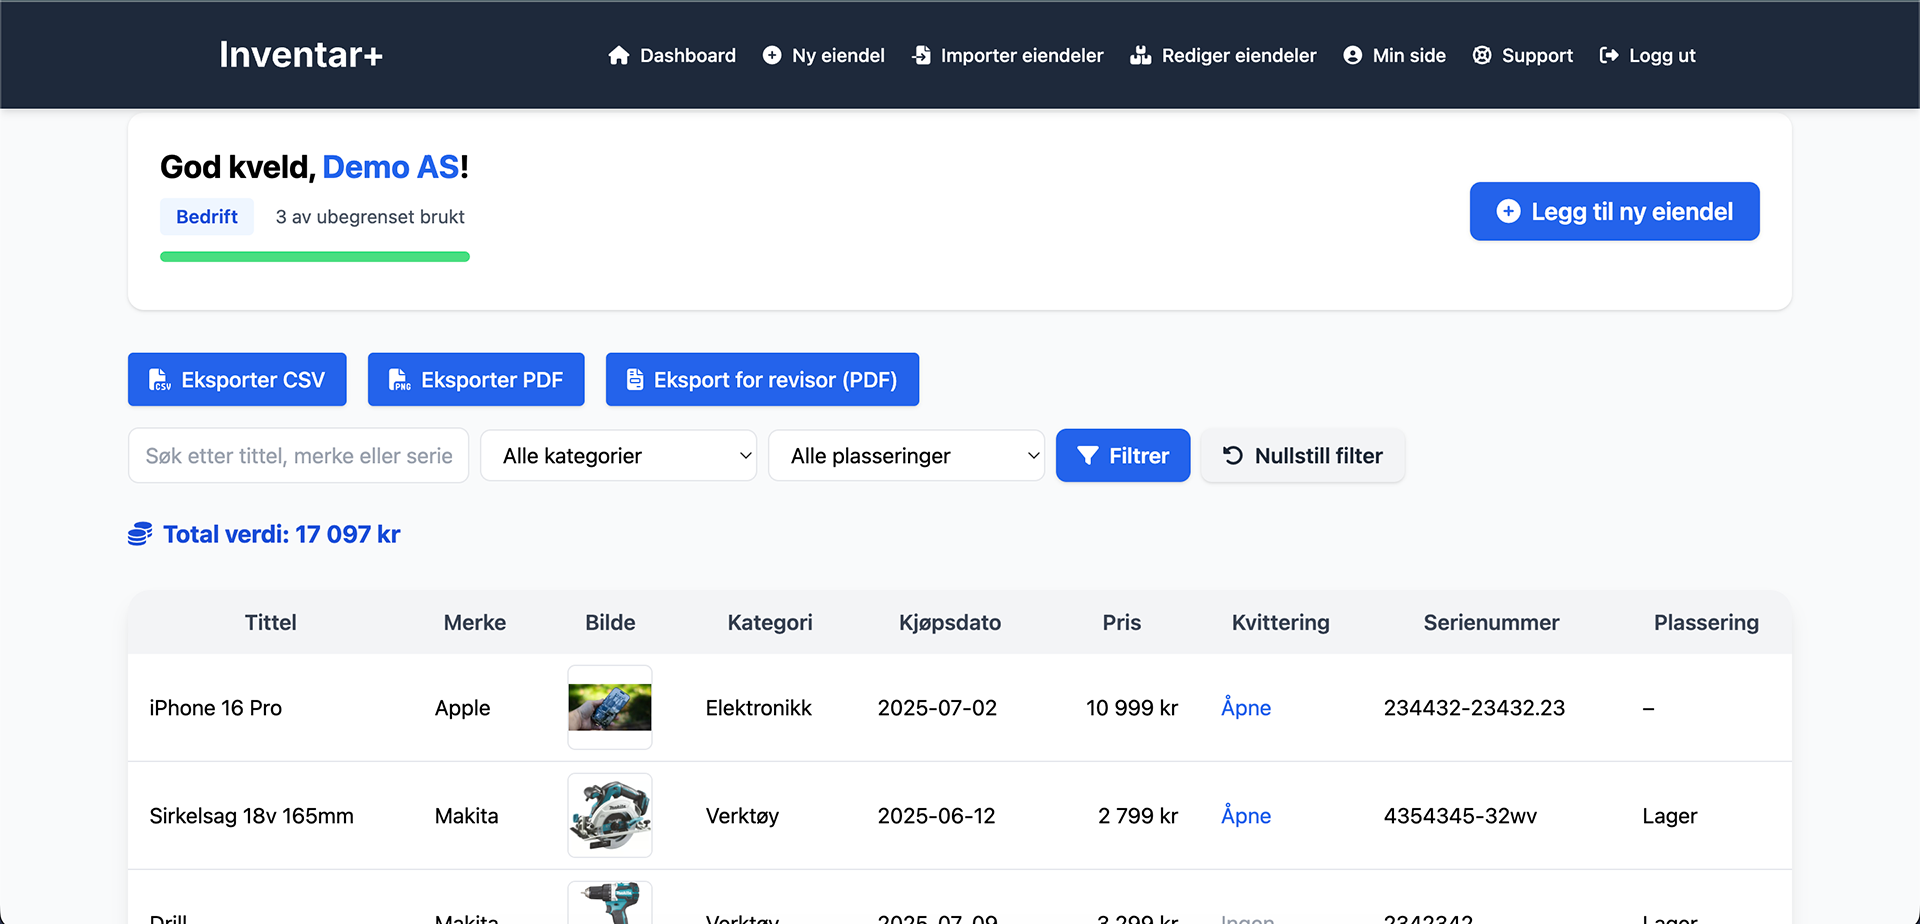Click the home icon beside Dashboard

pyautogui.click(x=618, y=56)
